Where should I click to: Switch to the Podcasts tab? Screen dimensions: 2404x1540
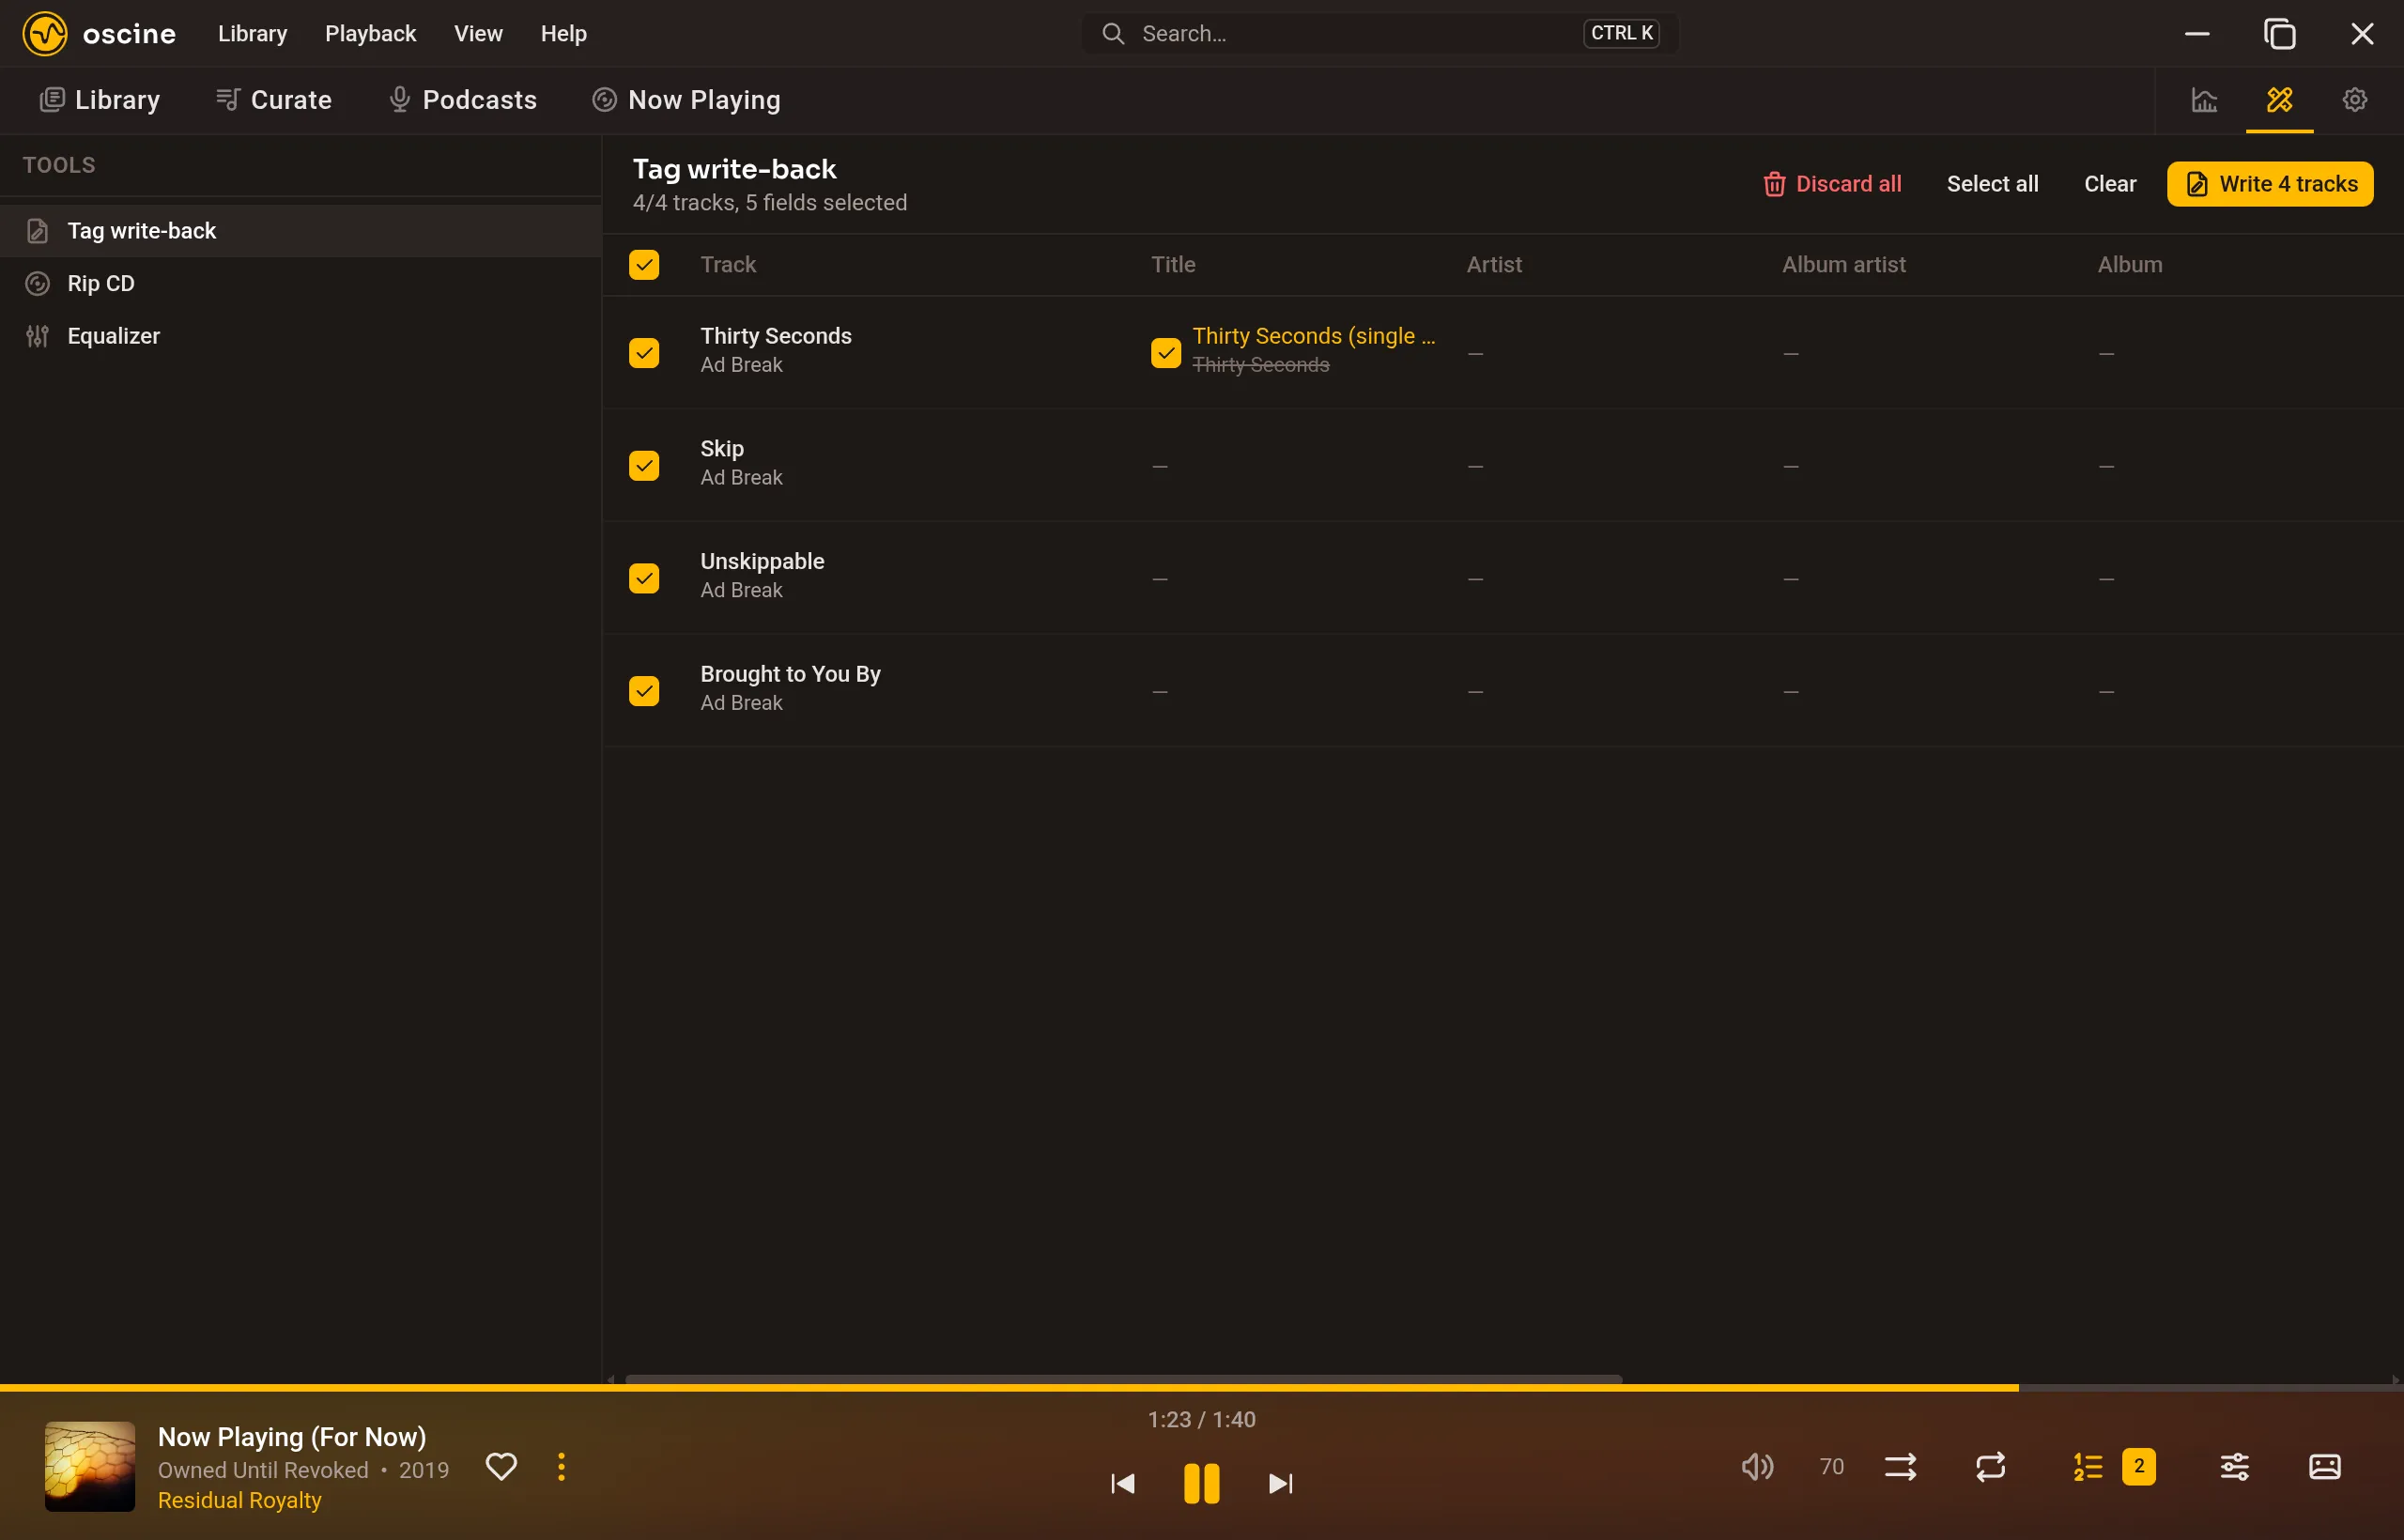pyautogui.click(x=462, y=100)
